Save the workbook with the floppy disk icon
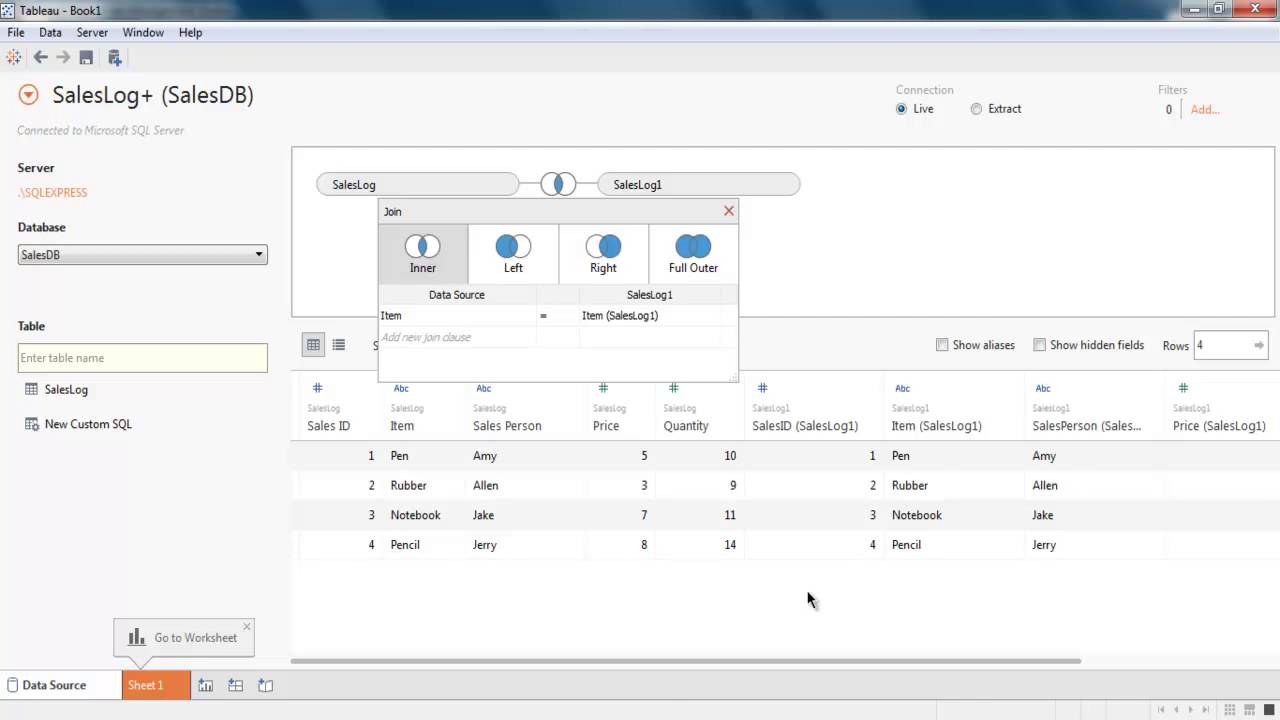The image size is (1280, 720). tap(86, 57)
